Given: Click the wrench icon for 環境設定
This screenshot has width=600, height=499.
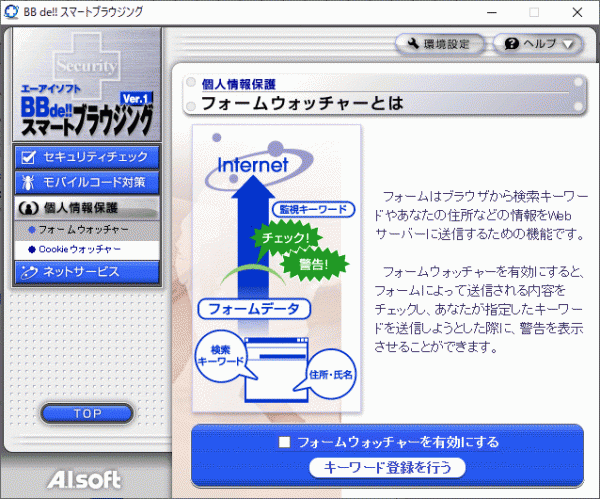Looking at the screenshot, I should click(x=412, y=43).
